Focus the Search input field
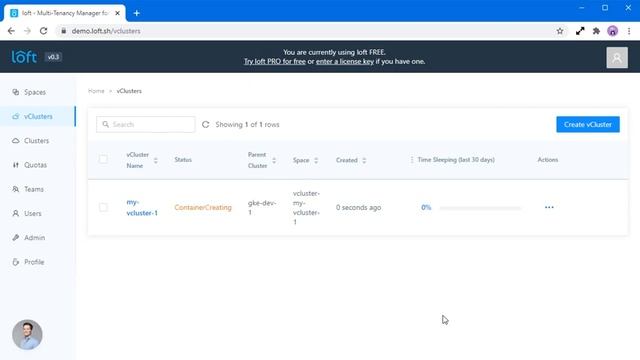Viewport: 640px width, 360px height. pyautogui.click(x=146, y=124)
